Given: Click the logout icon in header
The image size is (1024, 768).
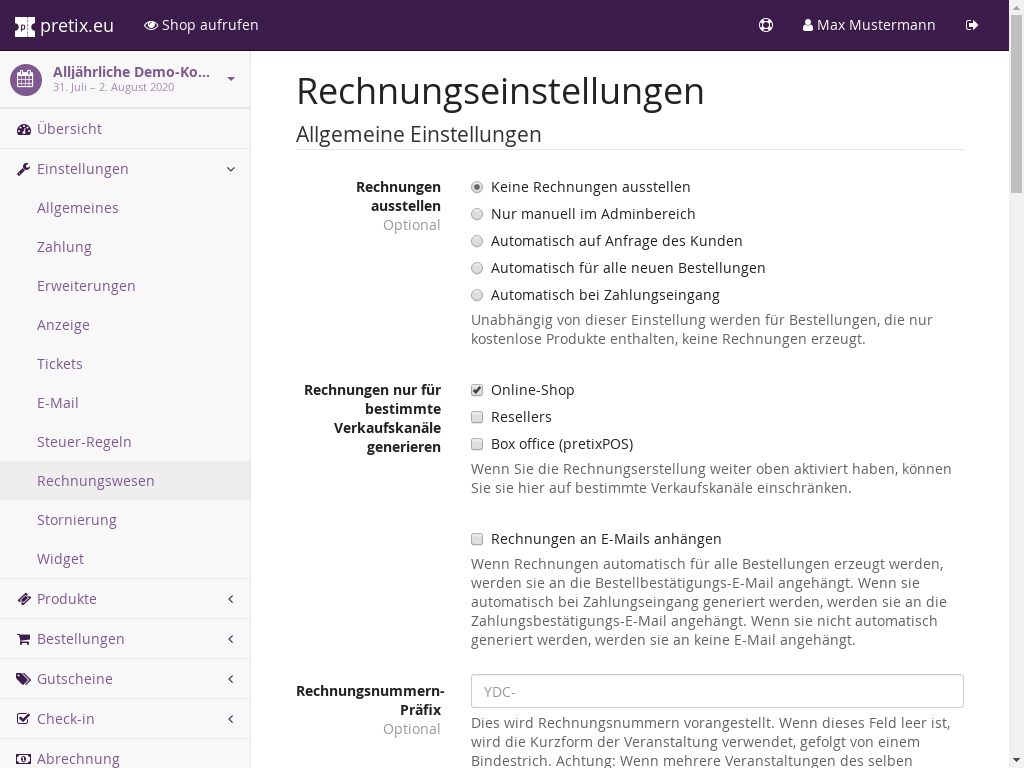Looking at the screenshot, I should pos(972,25).
